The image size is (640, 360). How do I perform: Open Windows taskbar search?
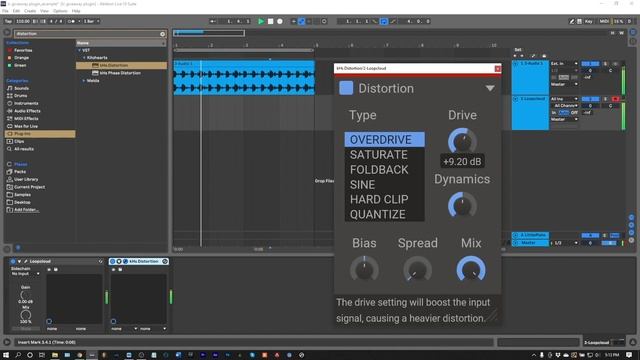[x=18, y=355]
